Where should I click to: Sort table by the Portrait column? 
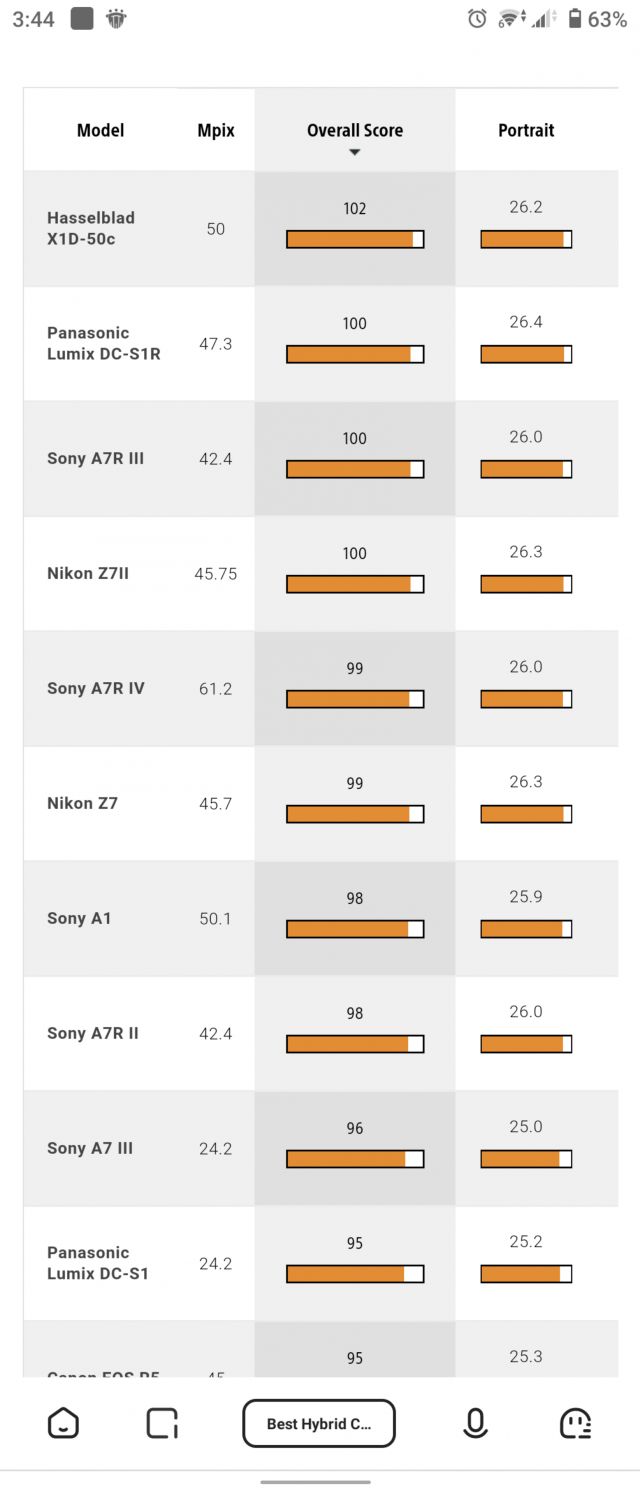(526, 130)
